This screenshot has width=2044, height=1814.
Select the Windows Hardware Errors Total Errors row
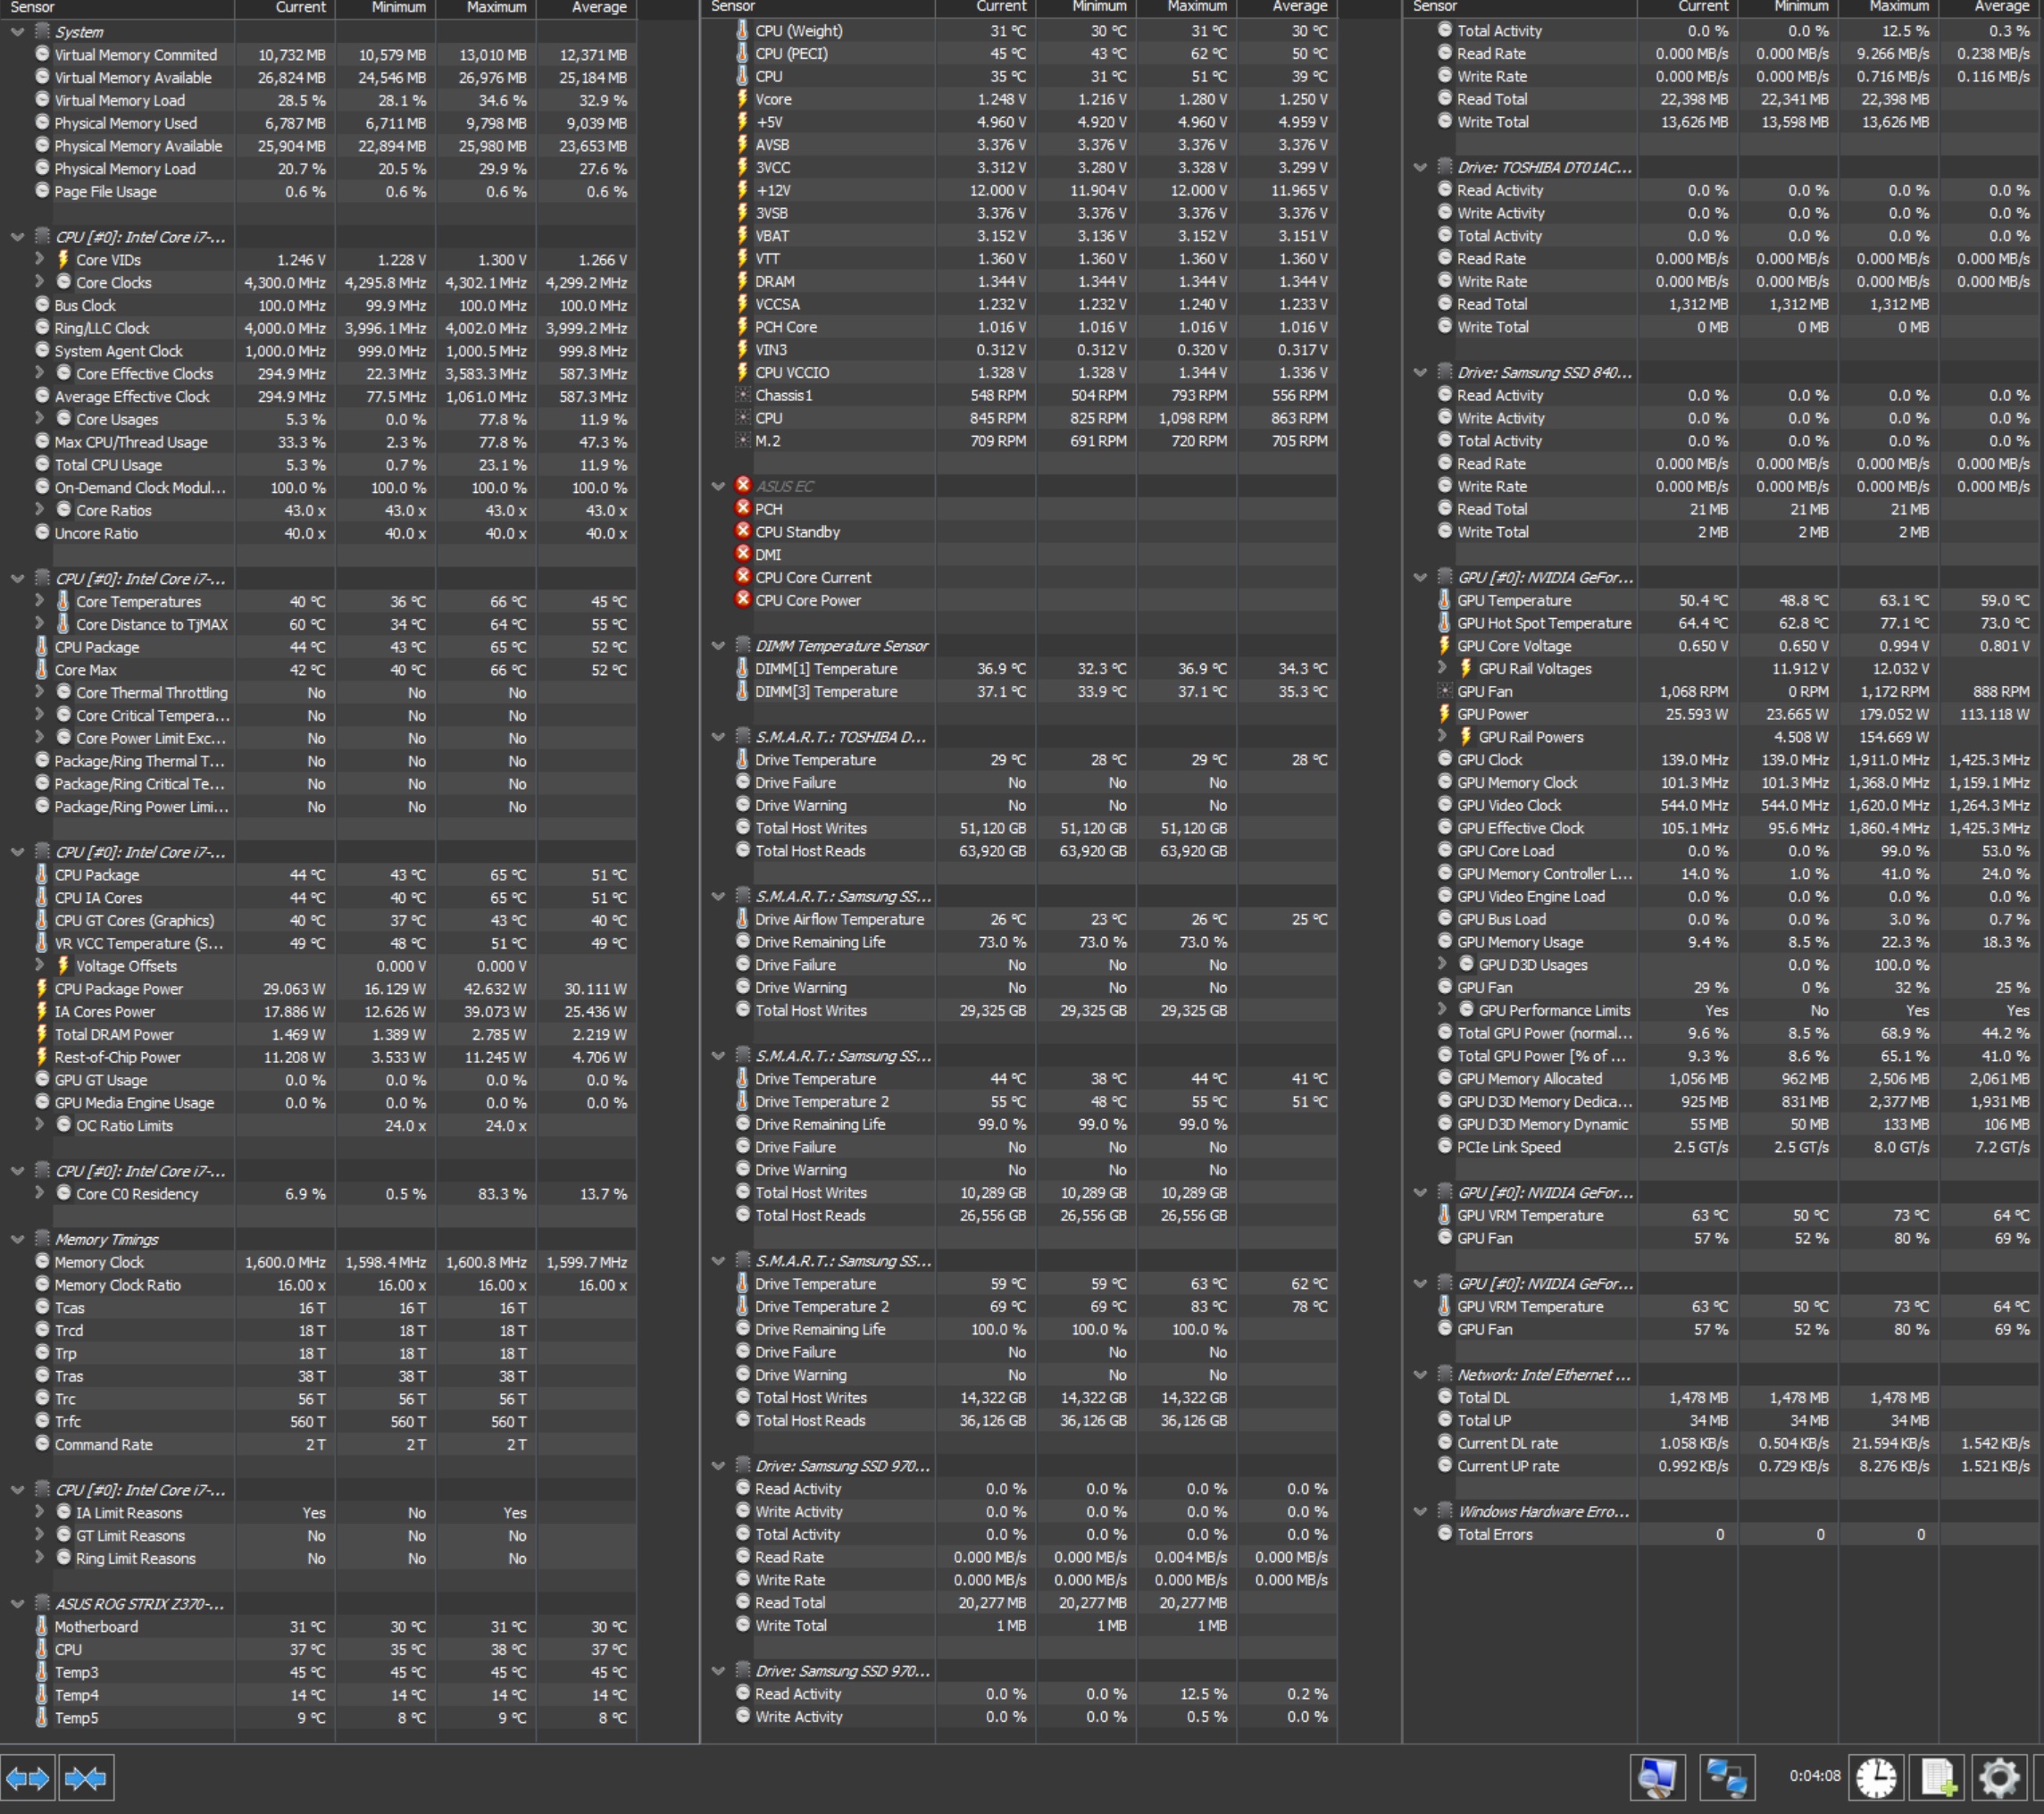pos(1494,1534)
